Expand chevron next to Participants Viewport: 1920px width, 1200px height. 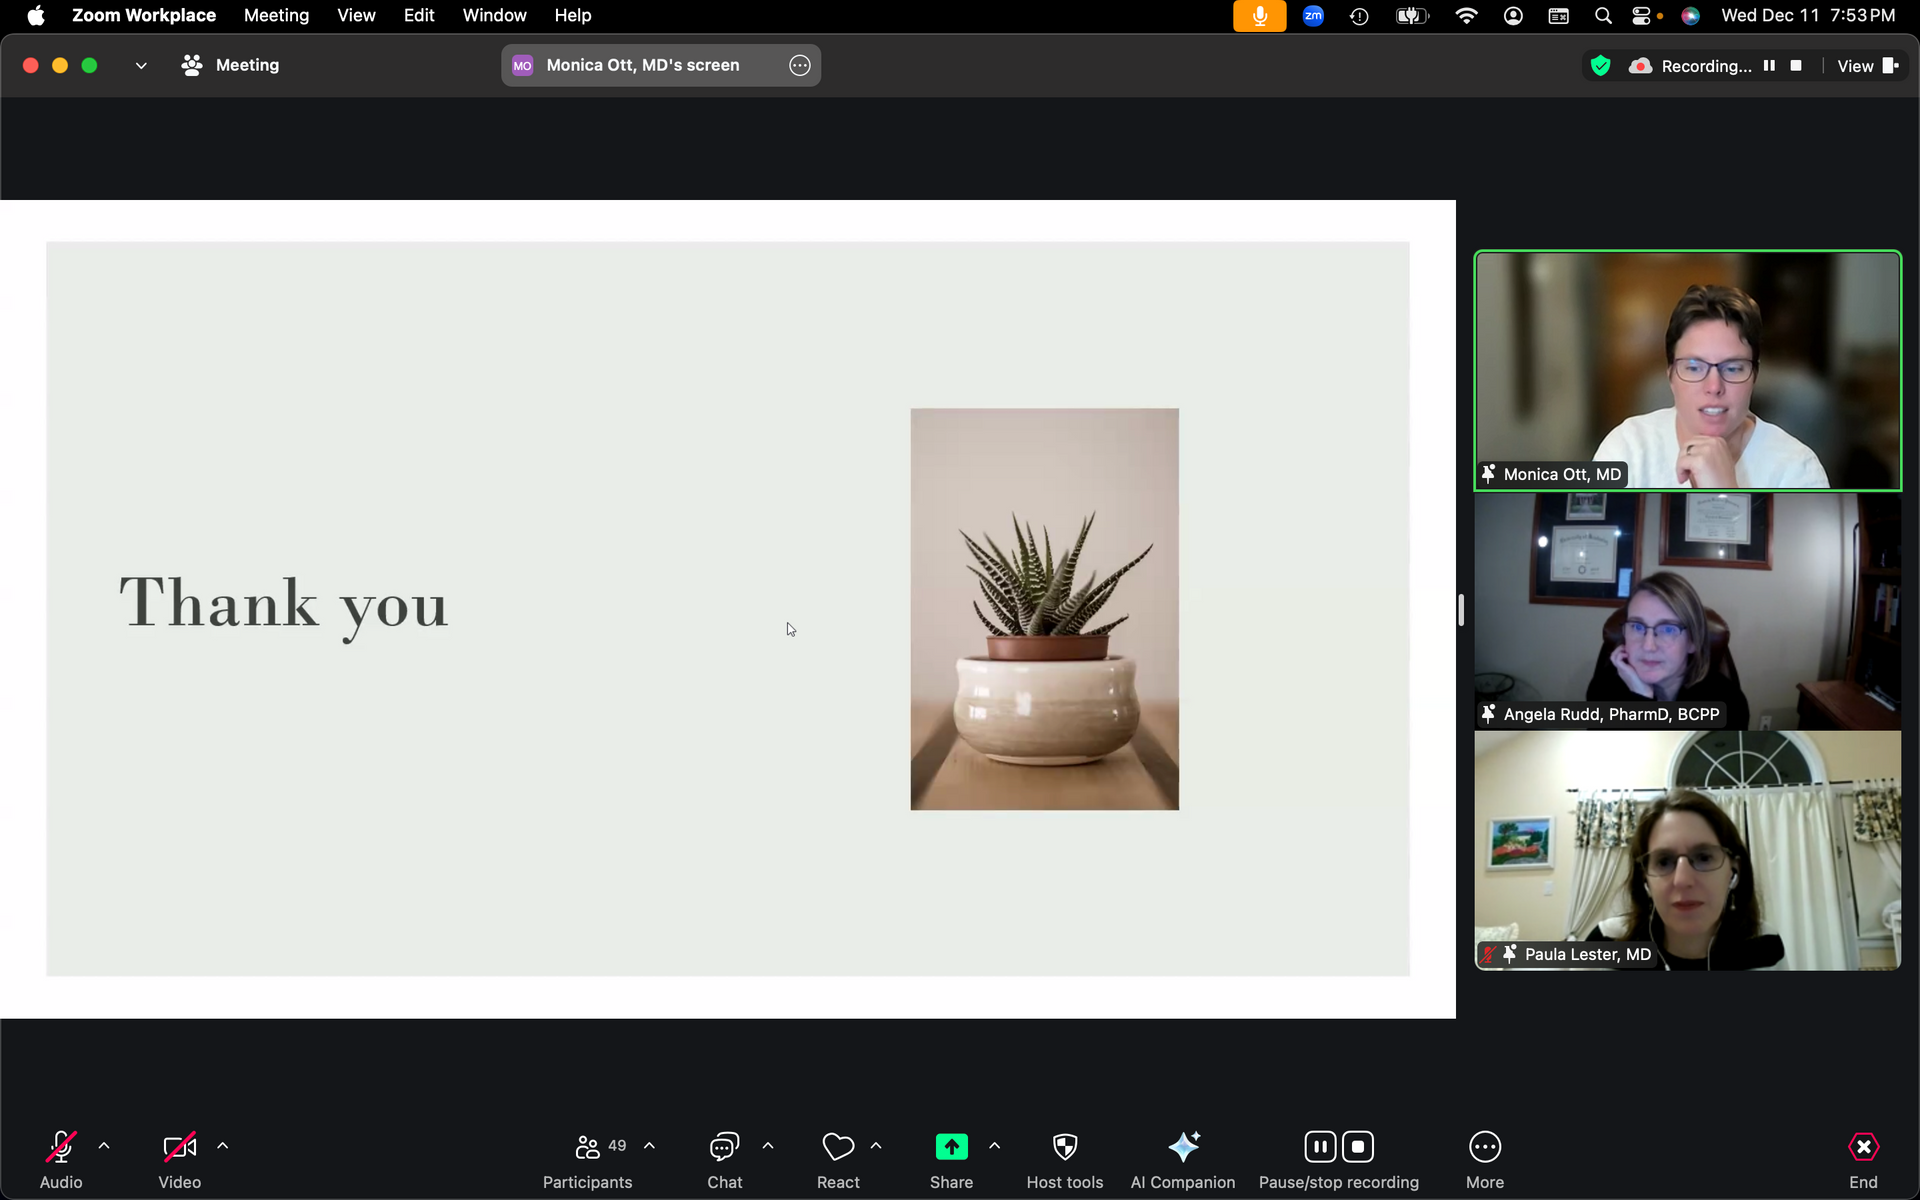pos(649,1146)
